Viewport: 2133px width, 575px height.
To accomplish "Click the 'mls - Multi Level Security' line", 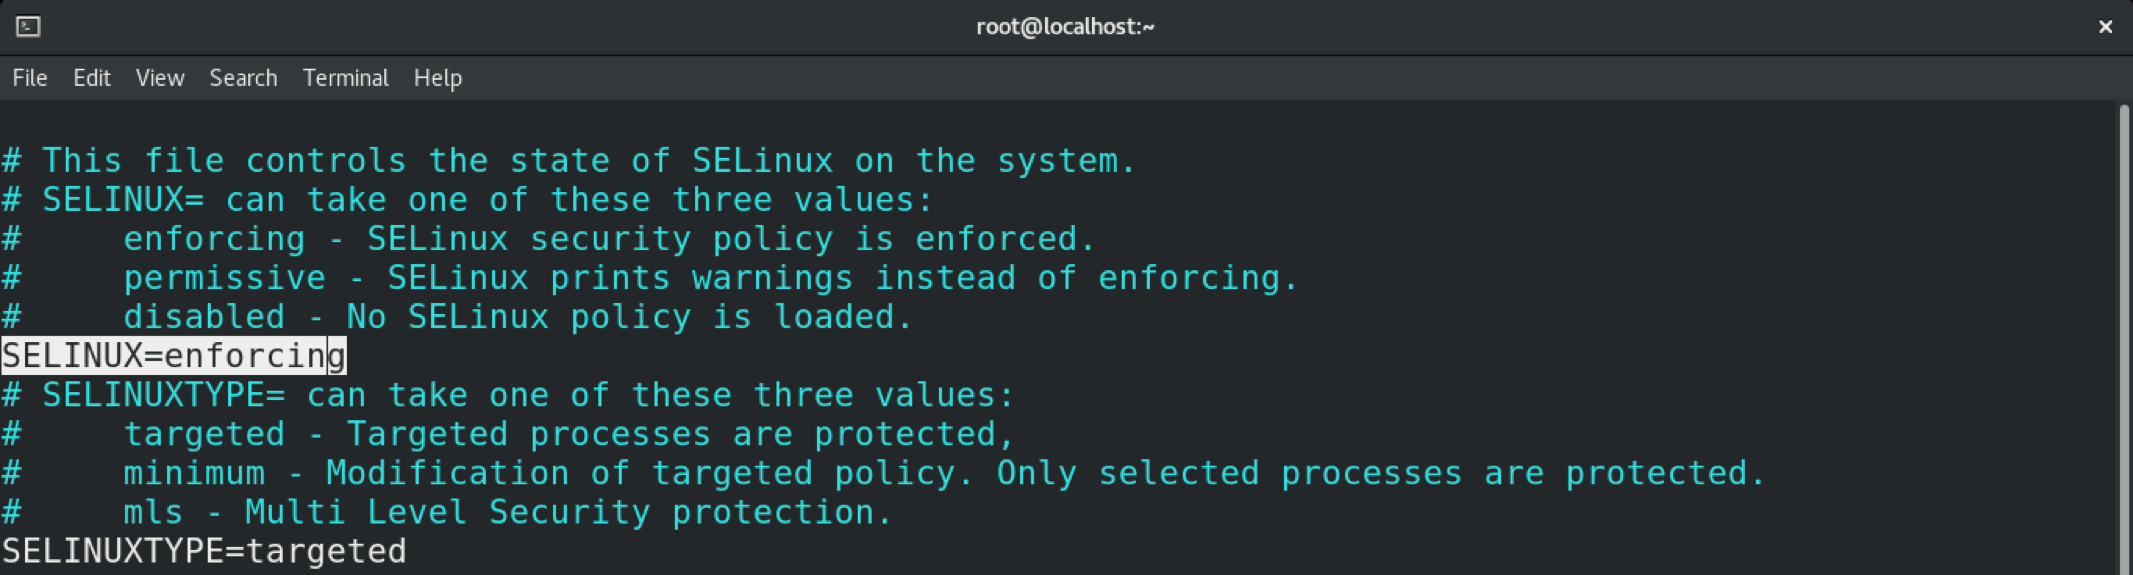I will click(507, 512).
